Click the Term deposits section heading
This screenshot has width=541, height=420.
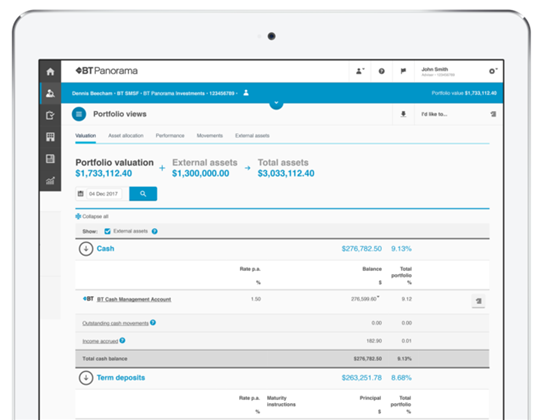click(121, 378)
